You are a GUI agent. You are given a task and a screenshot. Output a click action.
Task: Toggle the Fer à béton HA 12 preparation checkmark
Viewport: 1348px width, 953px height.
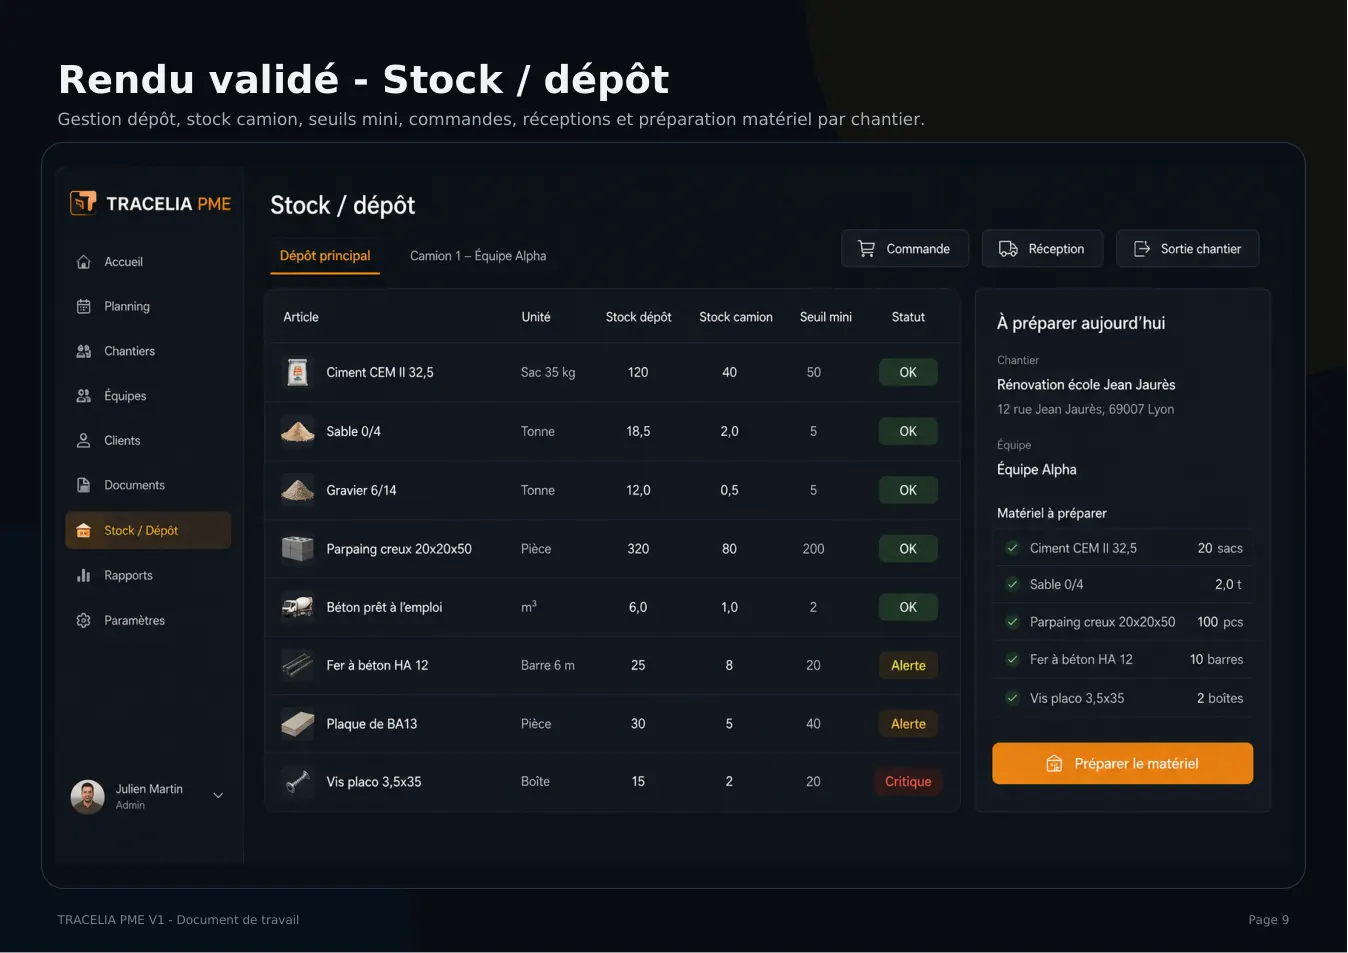pyautogui.click(x=1012, y=660)
